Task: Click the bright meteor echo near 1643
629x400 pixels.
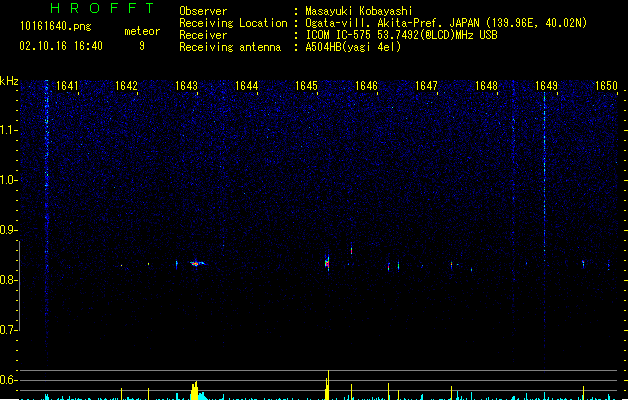Action: point(197,264)
